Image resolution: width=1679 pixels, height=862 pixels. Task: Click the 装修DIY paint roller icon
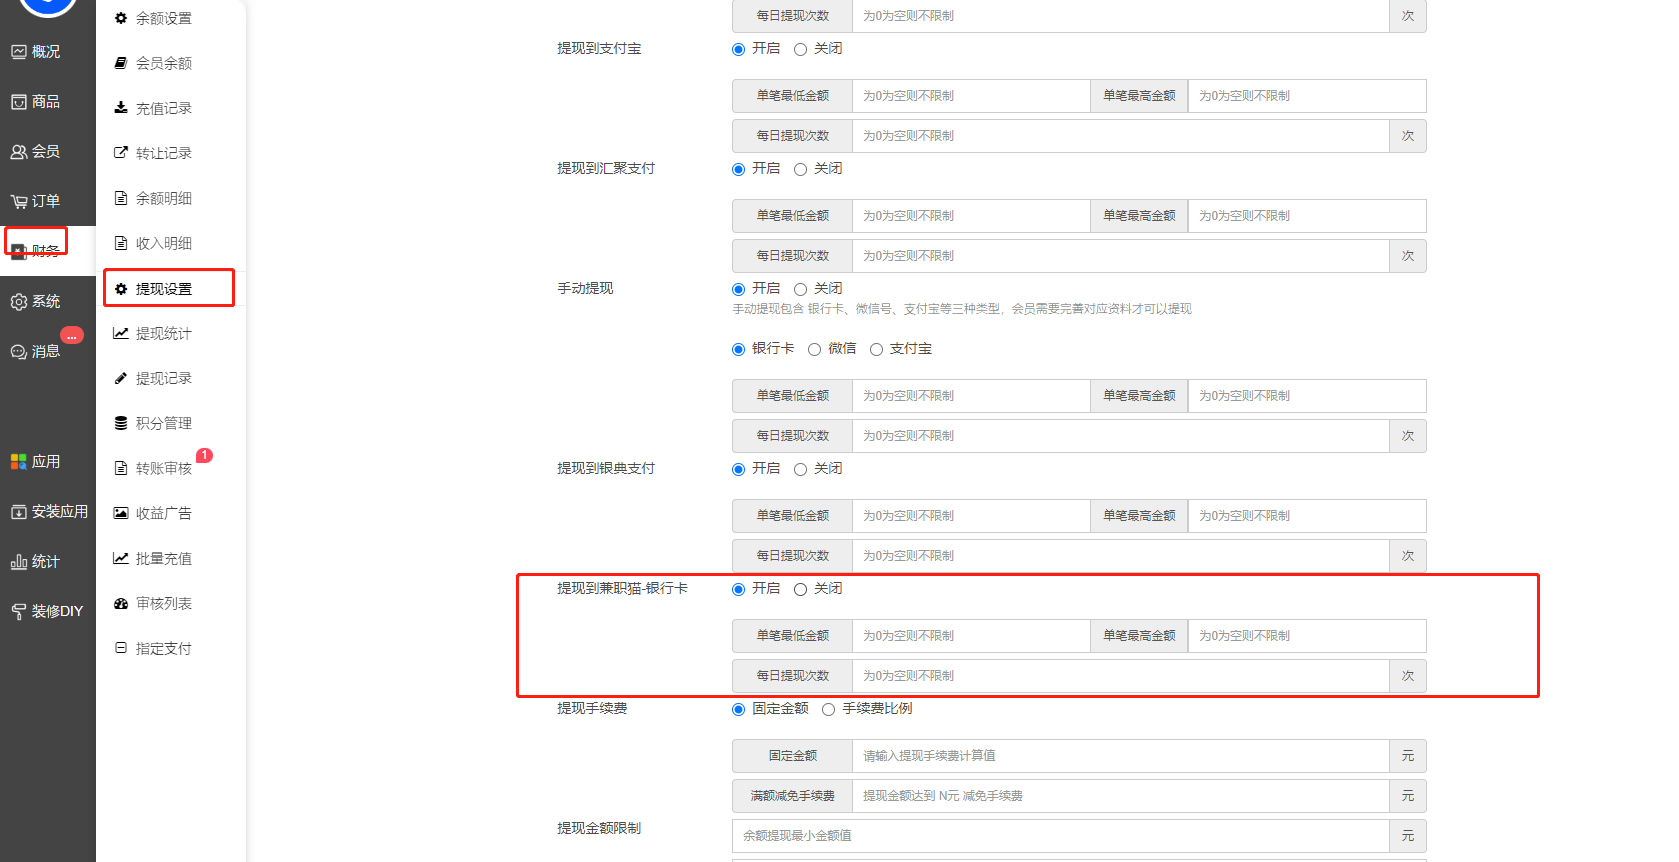(x=19, y=612)
